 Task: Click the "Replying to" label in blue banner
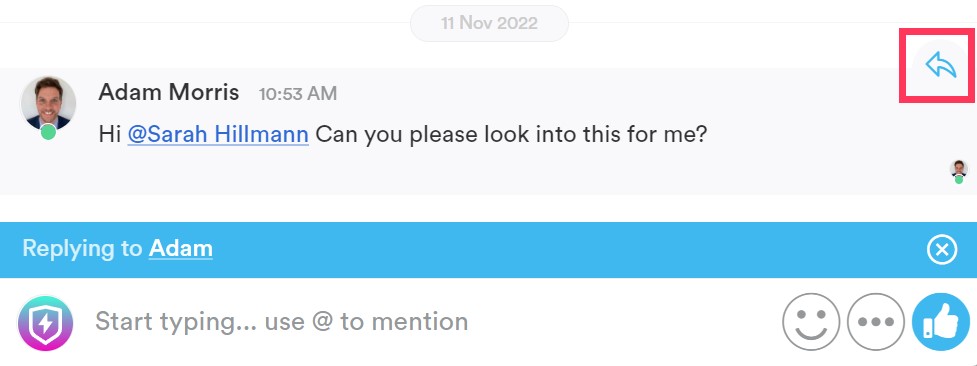(x=83, y=249)
